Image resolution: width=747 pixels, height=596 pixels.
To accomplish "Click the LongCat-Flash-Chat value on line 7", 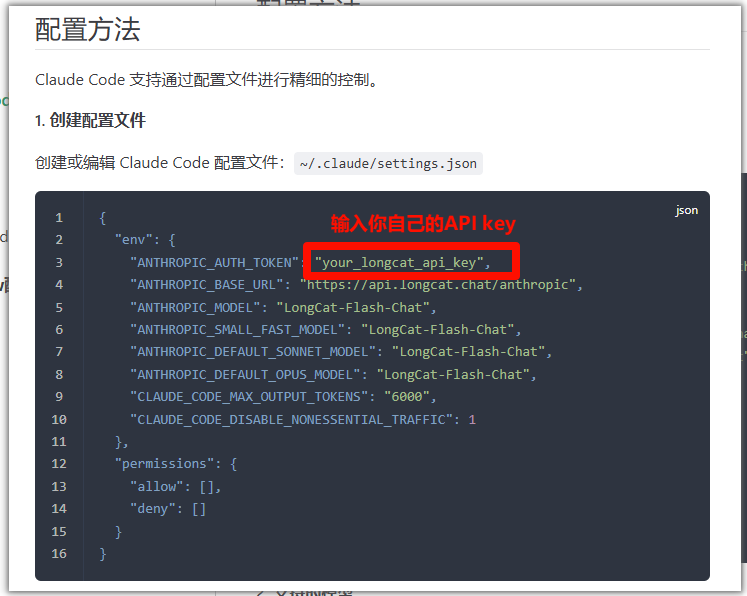I will point(468,352).
